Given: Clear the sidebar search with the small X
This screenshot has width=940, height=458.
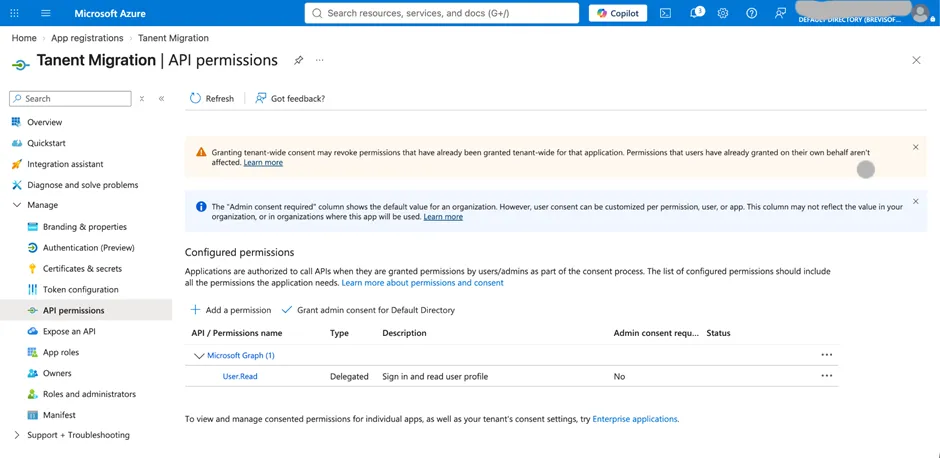Looking at the screenshot, I should (142, 99).
